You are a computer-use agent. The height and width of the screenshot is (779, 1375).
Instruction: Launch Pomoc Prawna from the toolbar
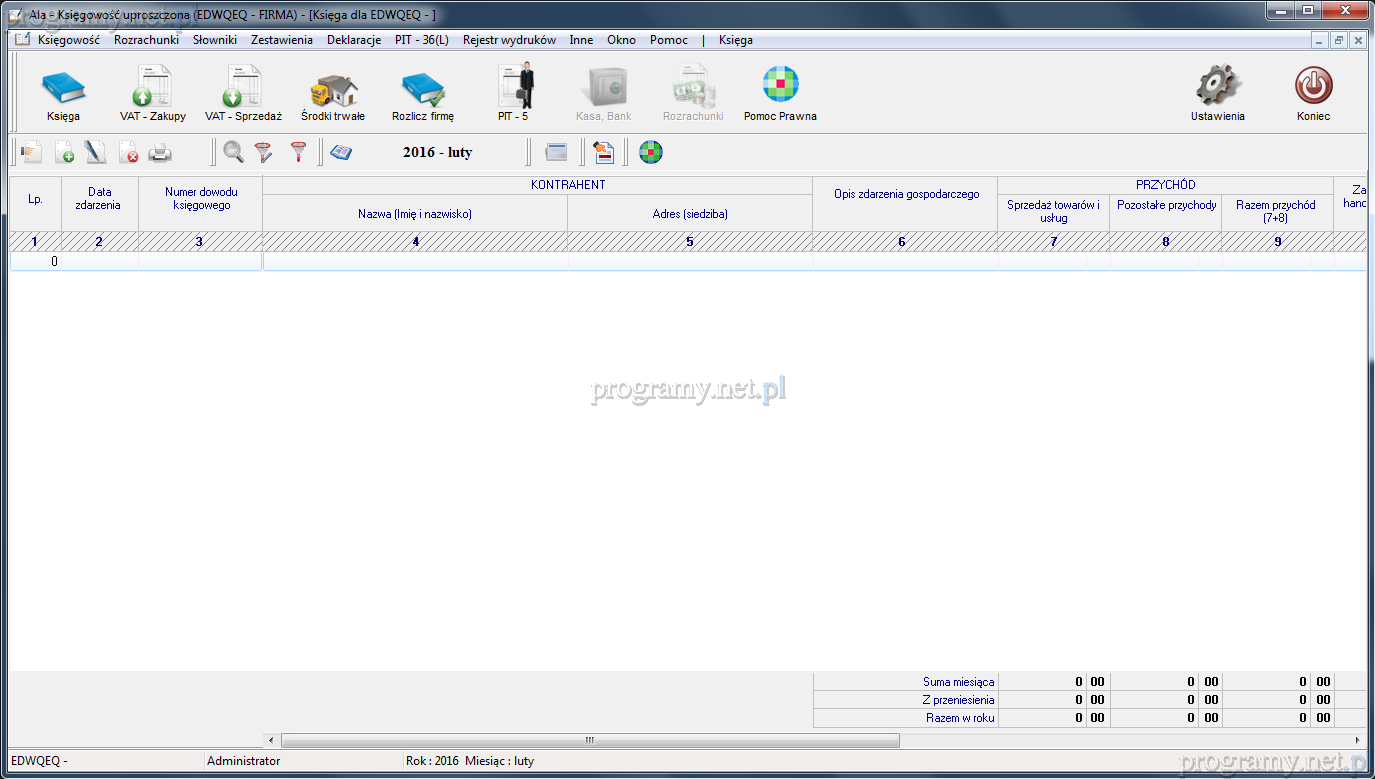(780, 93)
